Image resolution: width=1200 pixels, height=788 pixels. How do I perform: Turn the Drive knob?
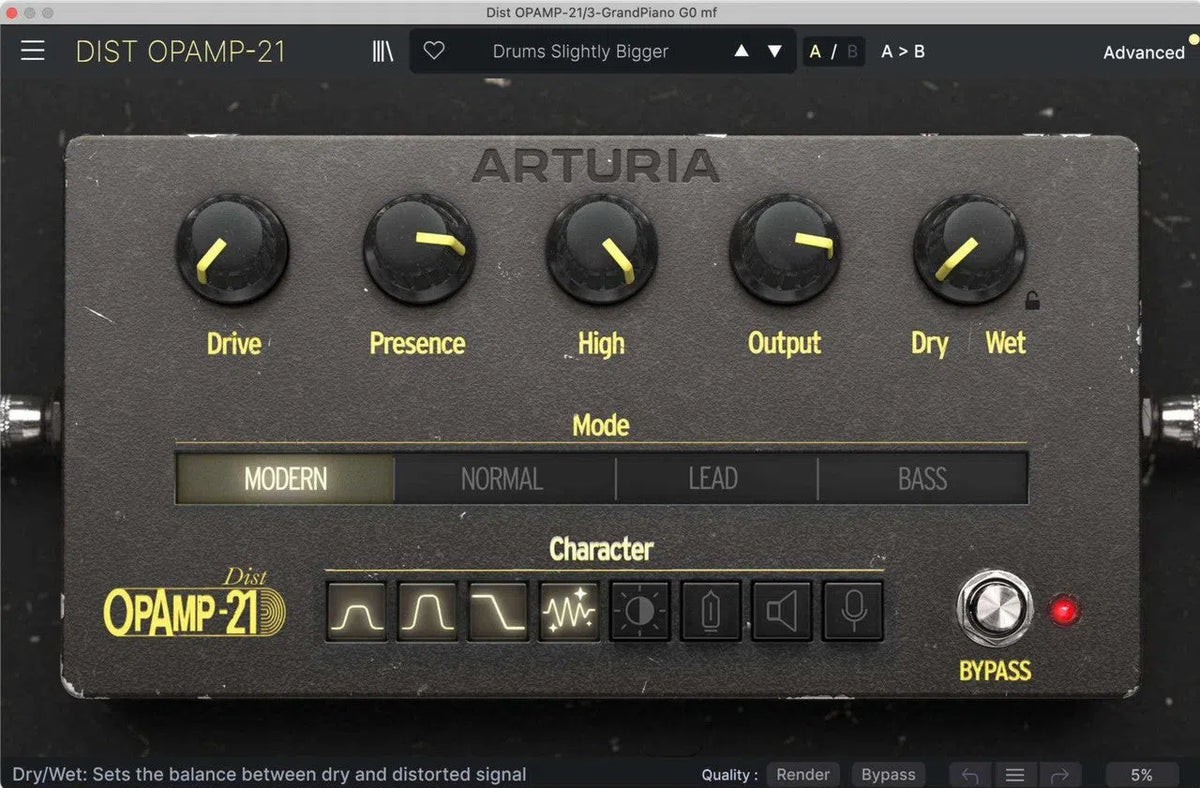tap(233, 250)
